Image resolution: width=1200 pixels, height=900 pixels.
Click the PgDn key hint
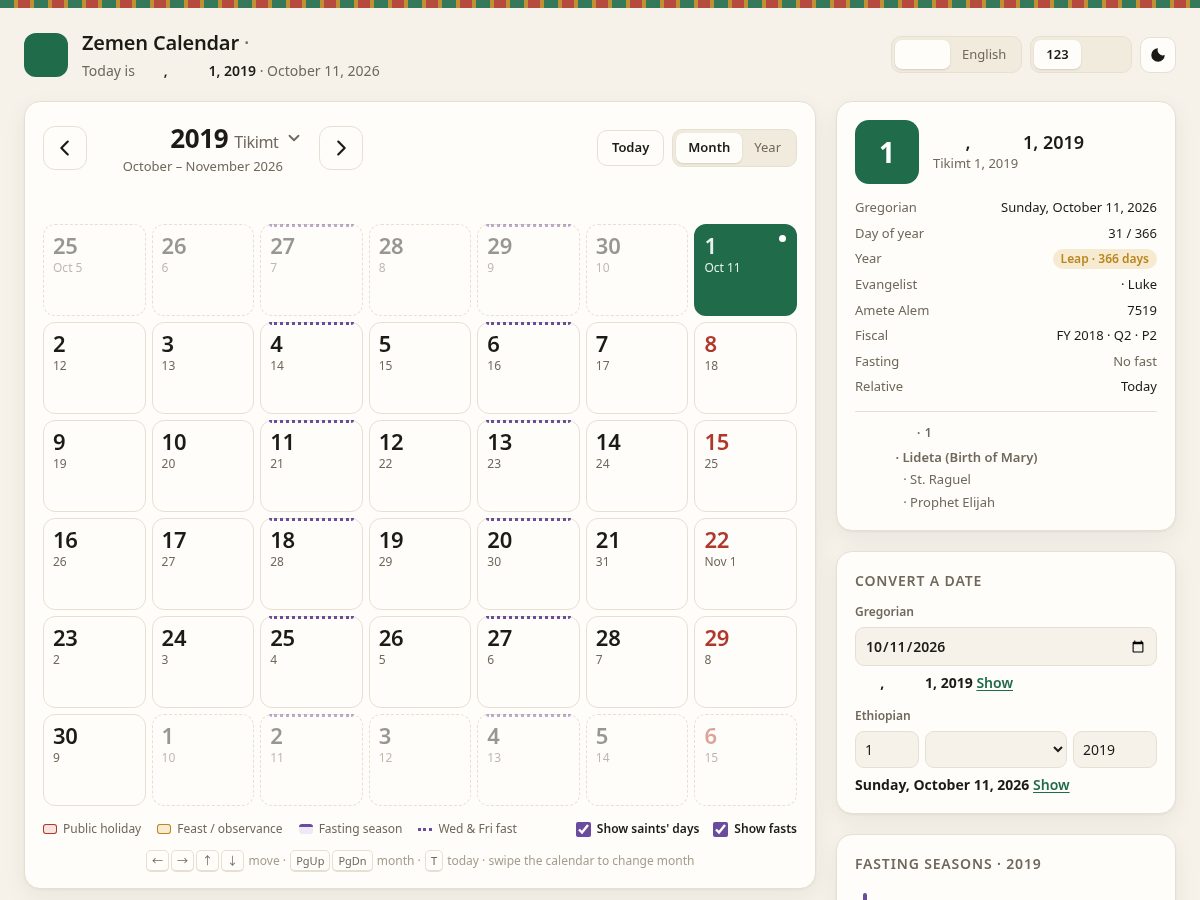point(352,861)
